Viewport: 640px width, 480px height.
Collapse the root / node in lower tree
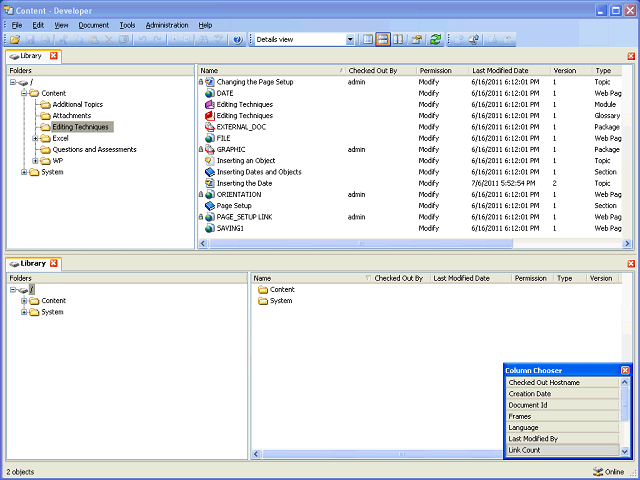pyautogui.click(x=13, y=290)
